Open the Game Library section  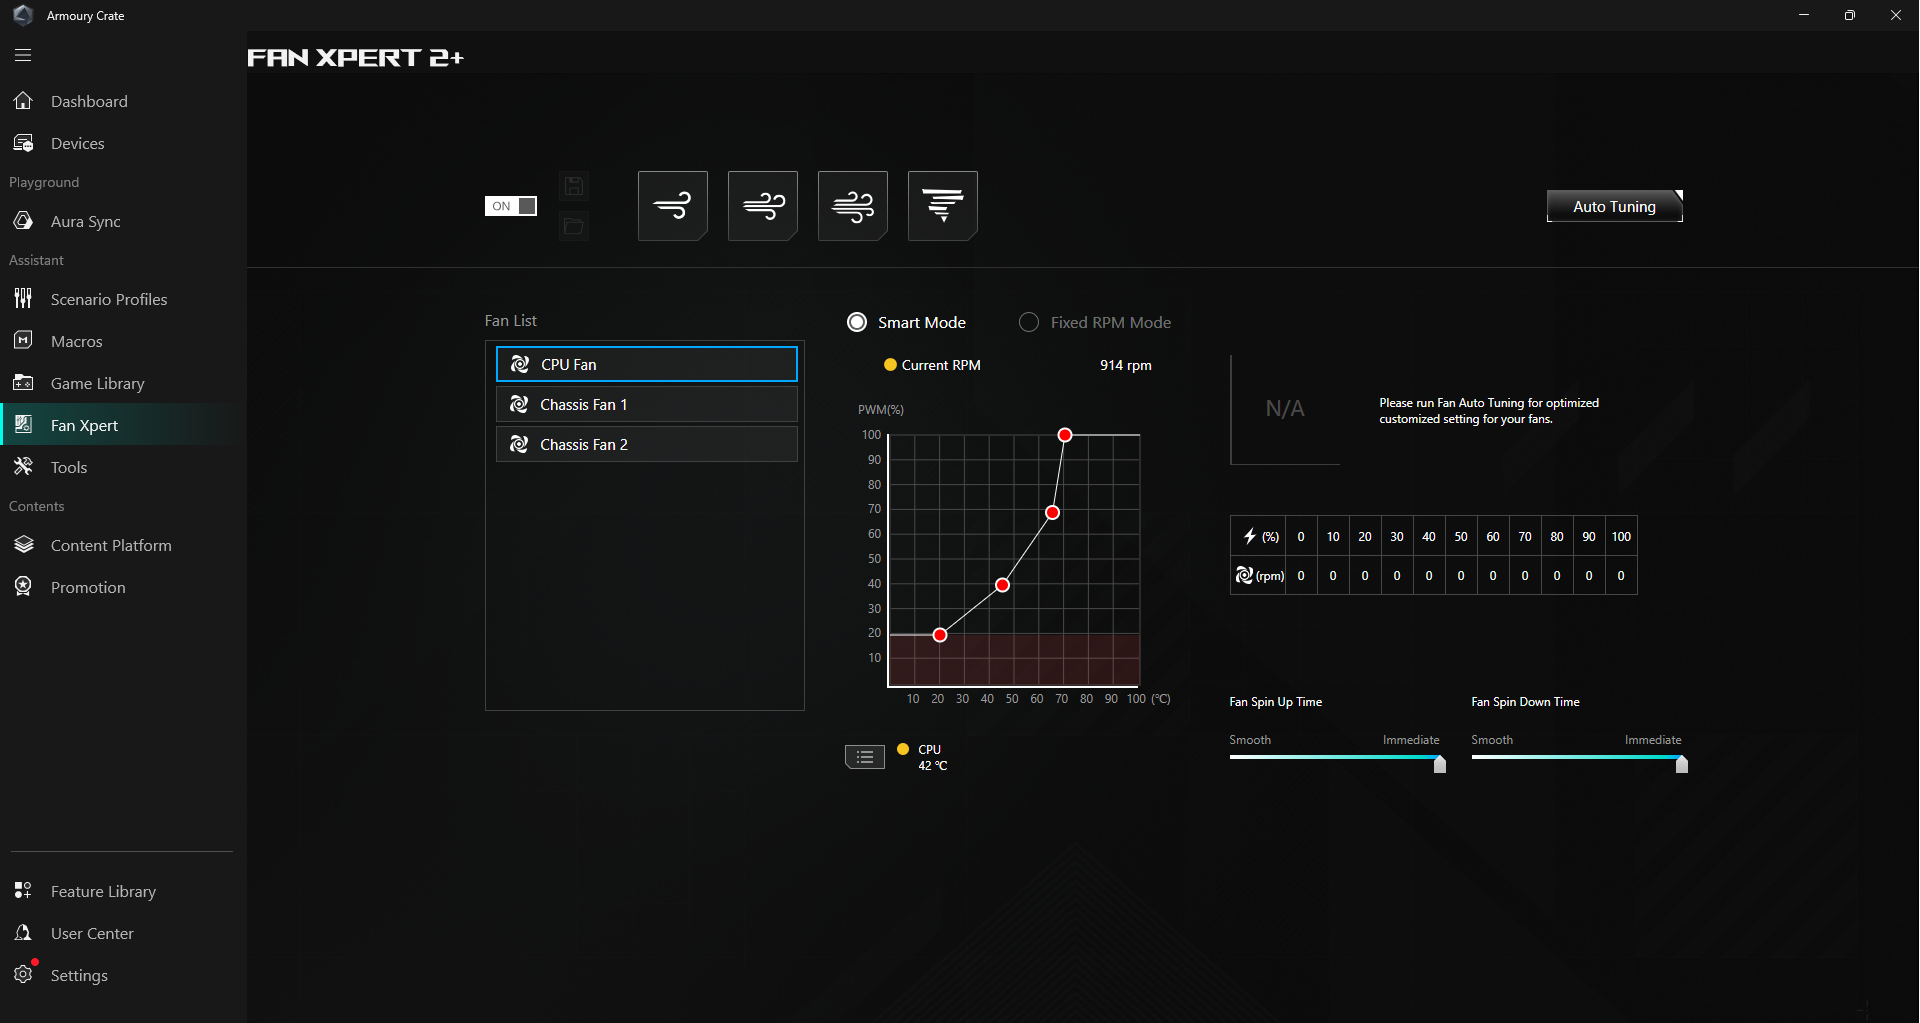point(97,382)
